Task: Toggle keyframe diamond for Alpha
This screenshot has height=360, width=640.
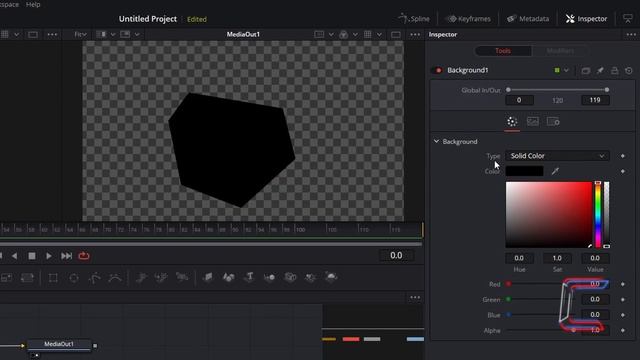Action: [x=622, y=330]
